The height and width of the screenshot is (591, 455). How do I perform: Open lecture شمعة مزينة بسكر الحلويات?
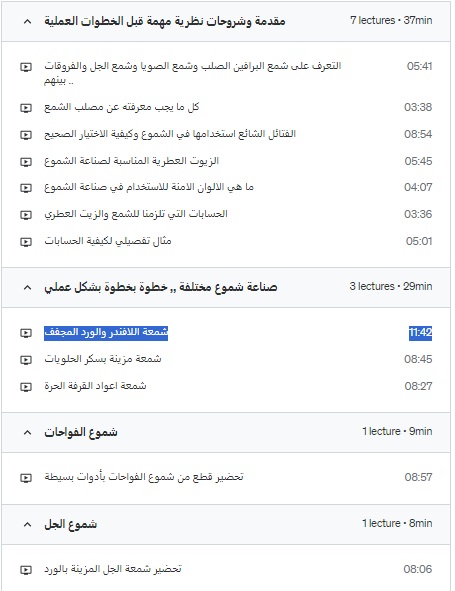click(103, 359)
